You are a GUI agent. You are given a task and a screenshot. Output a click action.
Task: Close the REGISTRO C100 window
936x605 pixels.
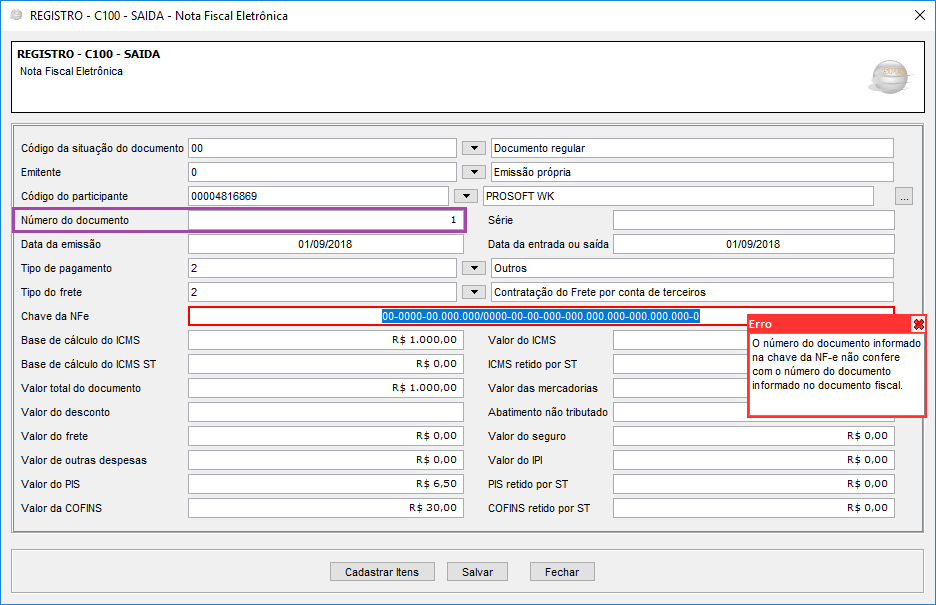920,16
